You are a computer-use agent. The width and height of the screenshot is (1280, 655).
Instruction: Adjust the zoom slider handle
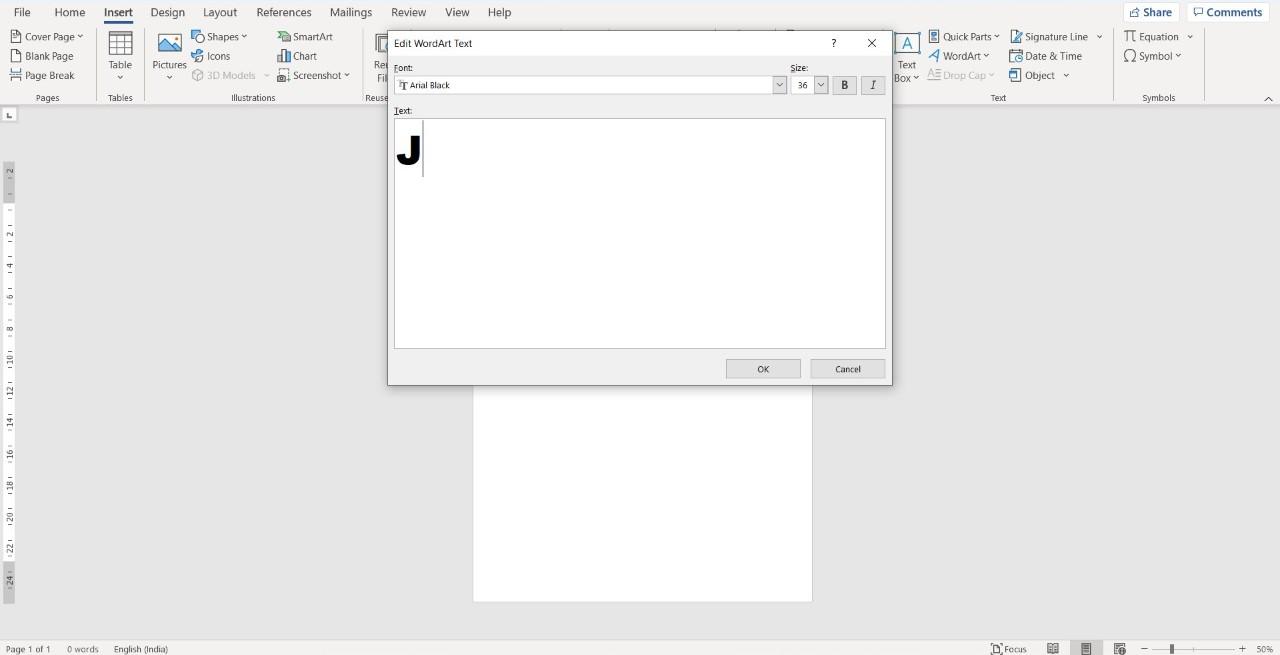(x=1171, y=649)
